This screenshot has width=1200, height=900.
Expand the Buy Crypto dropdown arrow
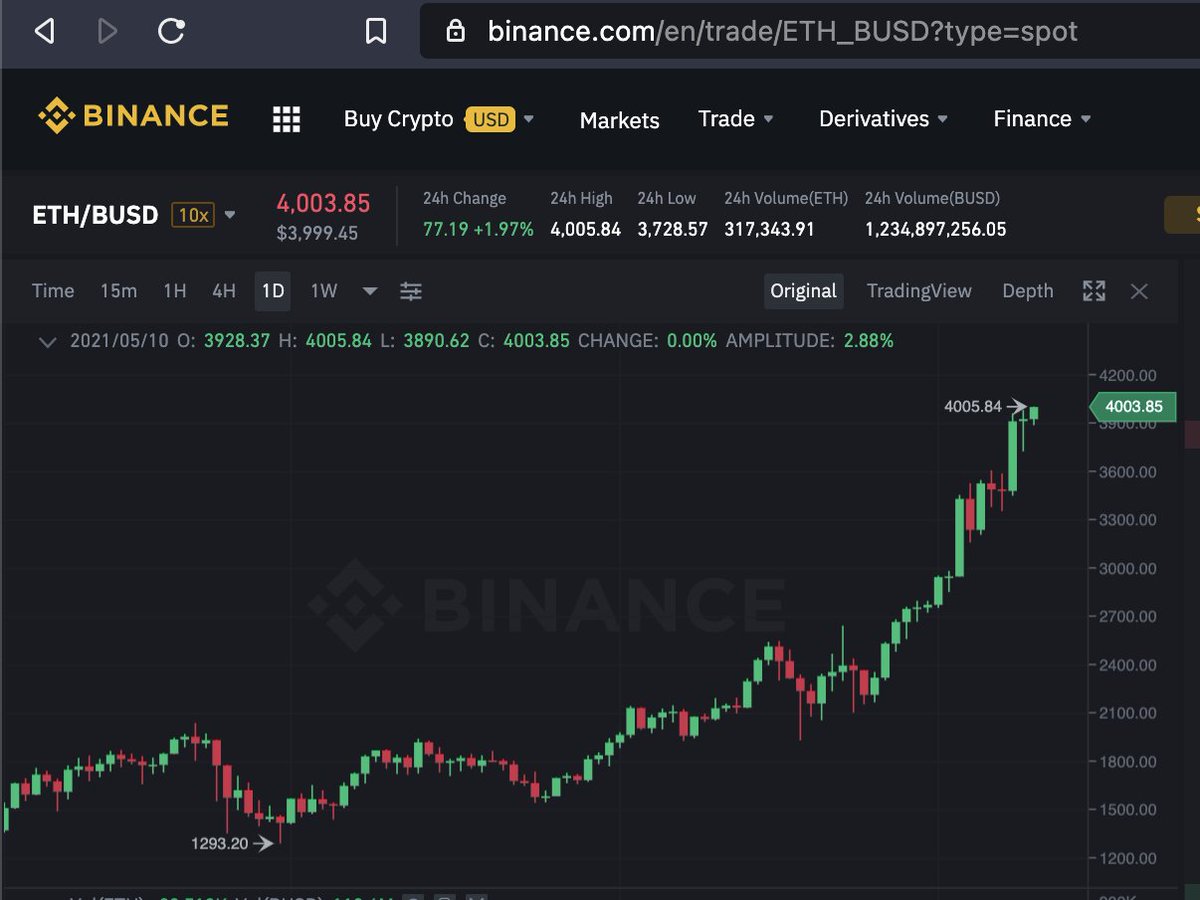(x=529, y=119)
